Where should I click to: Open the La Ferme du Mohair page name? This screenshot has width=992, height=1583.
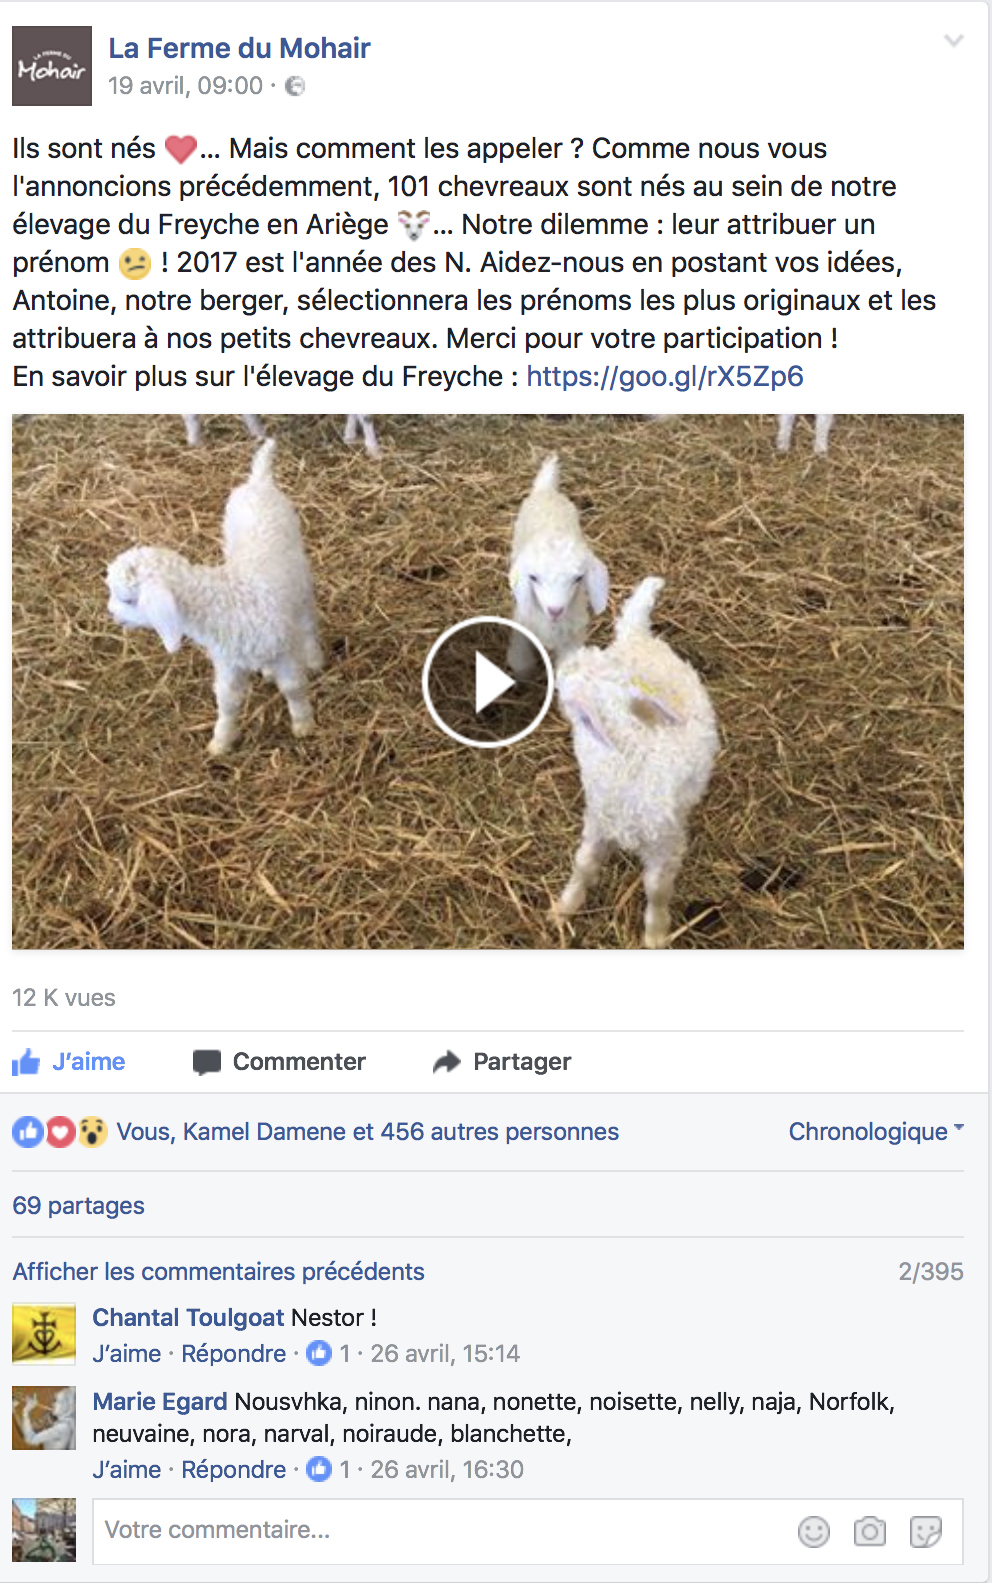pos(239,48)
